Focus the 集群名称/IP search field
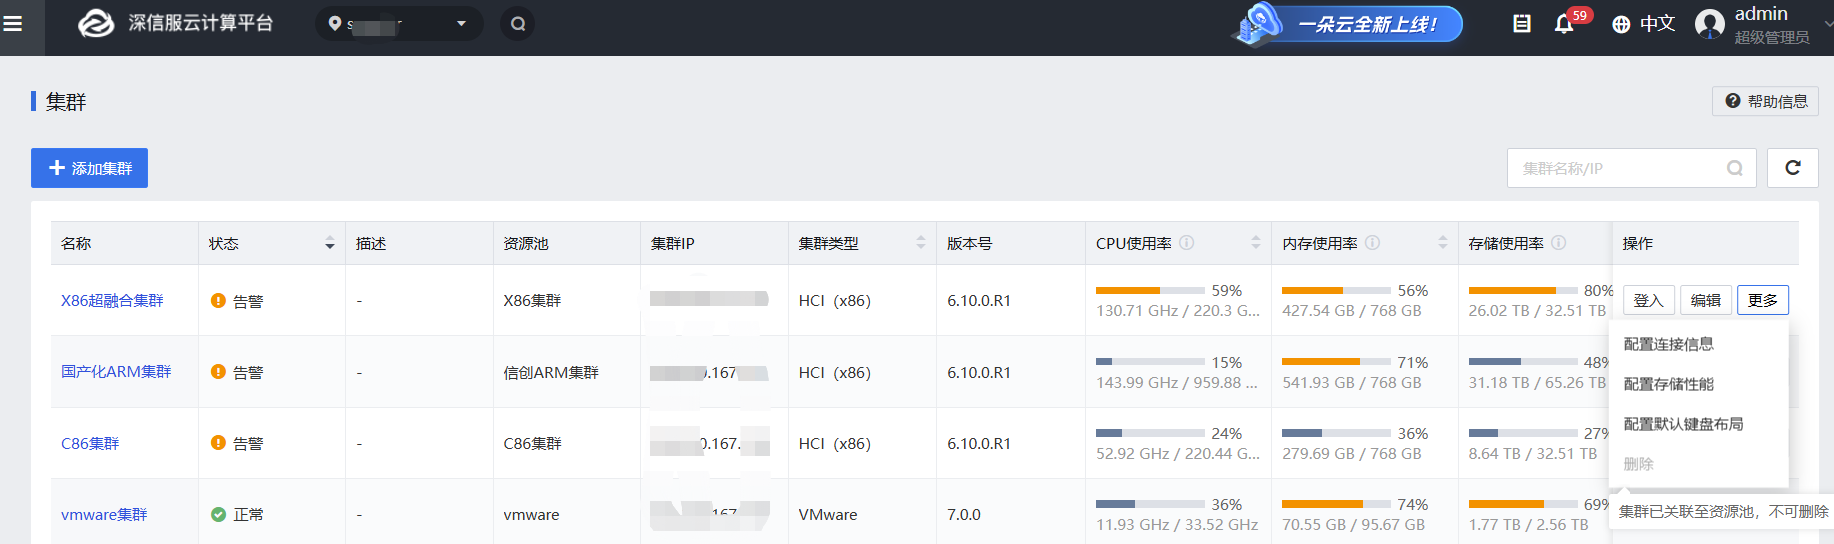The height and width of the screenshot is (544, 1834). click(x=1620, y=168)
